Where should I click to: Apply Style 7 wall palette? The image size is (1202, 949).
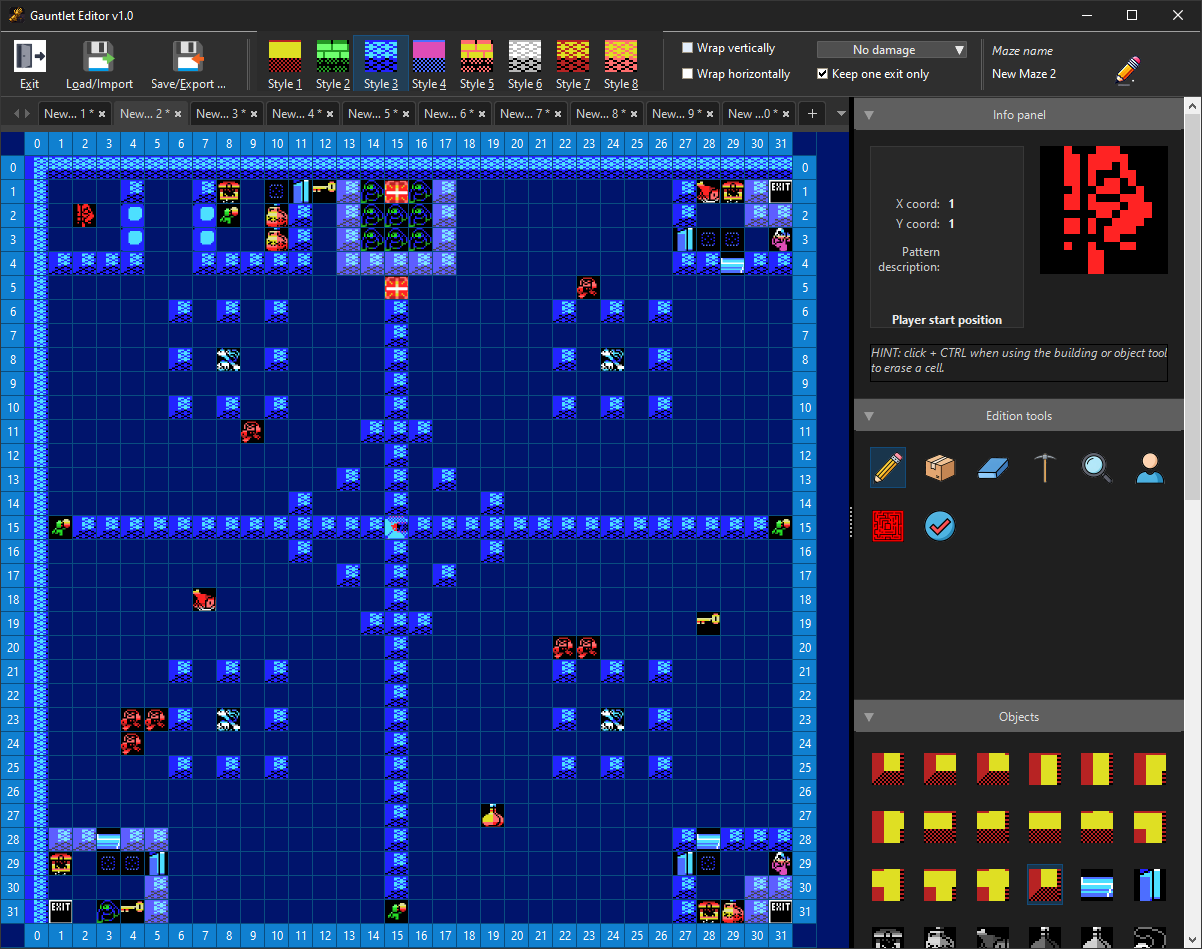click(x=573, y=65)
